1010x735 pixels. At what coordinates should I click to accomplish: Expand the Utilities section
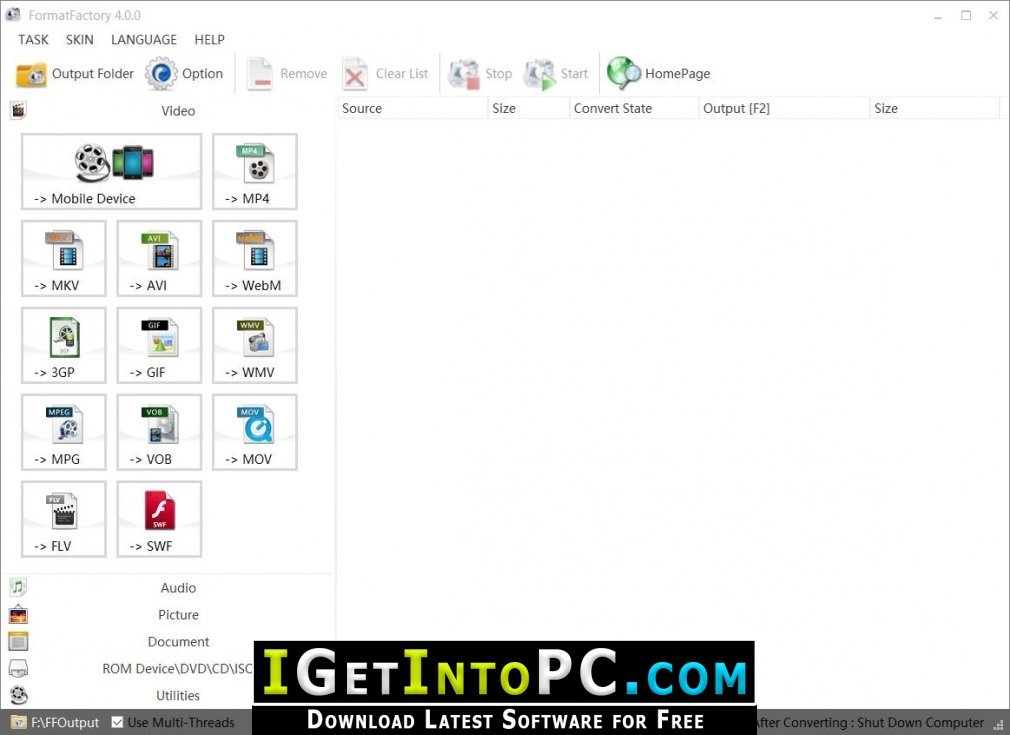[178, 695]
